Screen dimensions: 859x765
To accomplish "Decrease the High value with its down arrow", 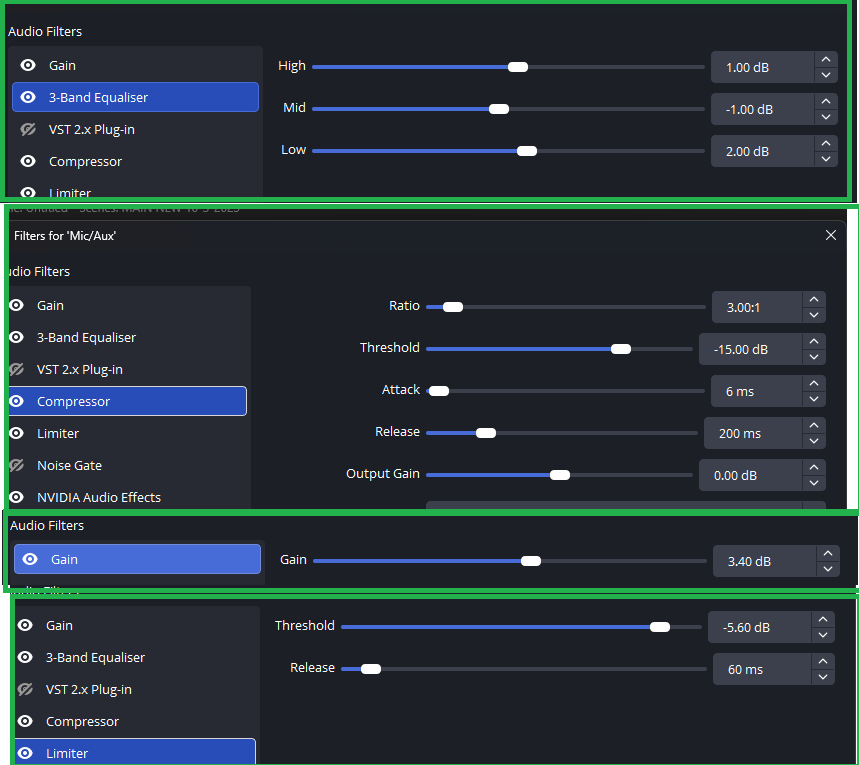I will click(826, 75).
